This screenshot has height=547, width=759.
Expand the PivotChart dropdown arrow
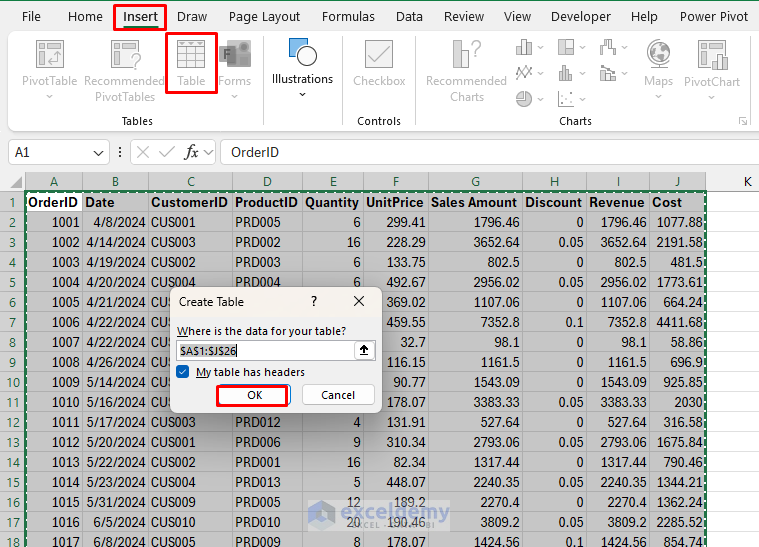coord(712,97)
